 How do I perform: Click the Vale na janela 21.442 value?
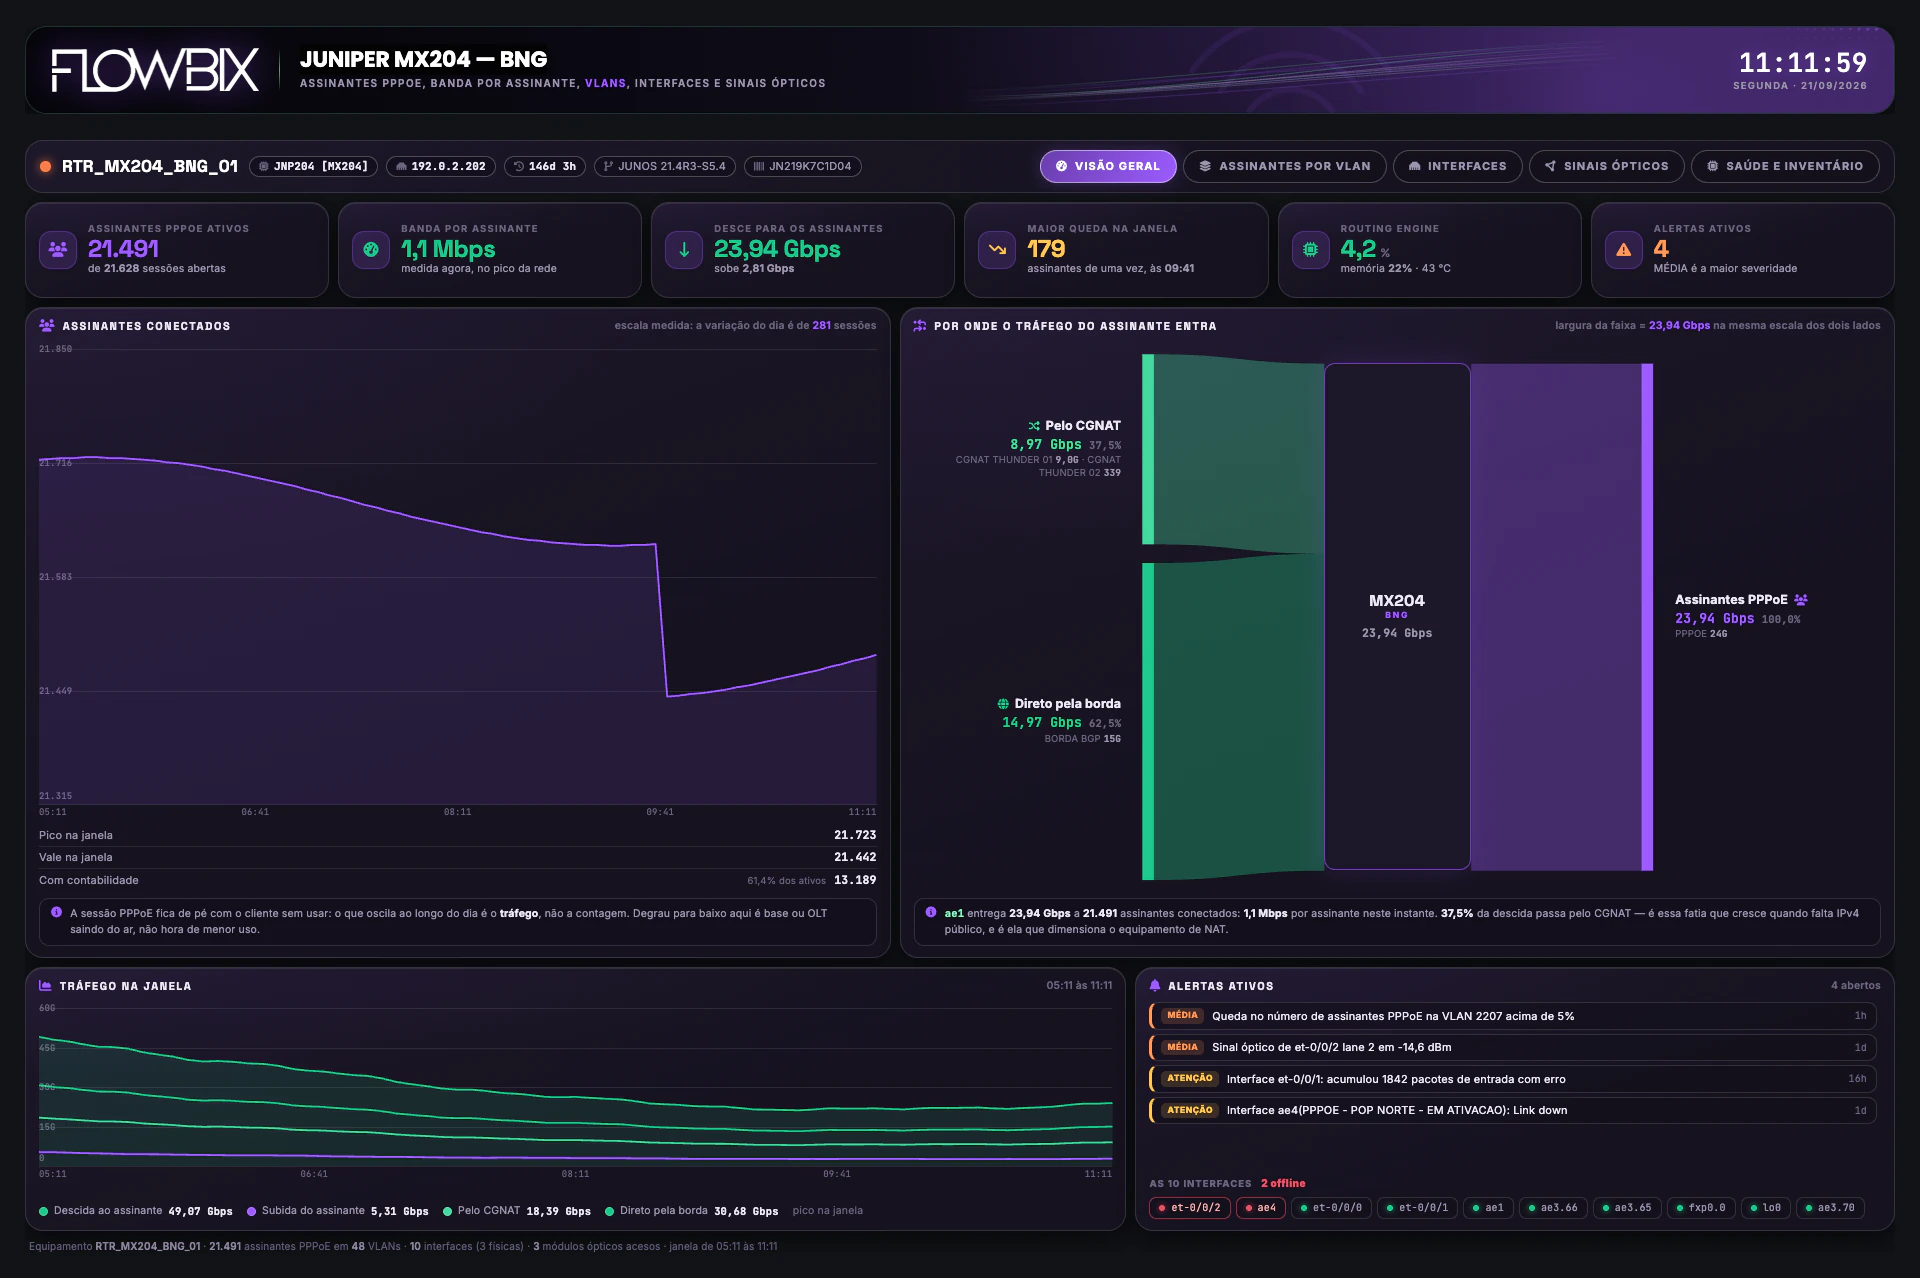855,857
